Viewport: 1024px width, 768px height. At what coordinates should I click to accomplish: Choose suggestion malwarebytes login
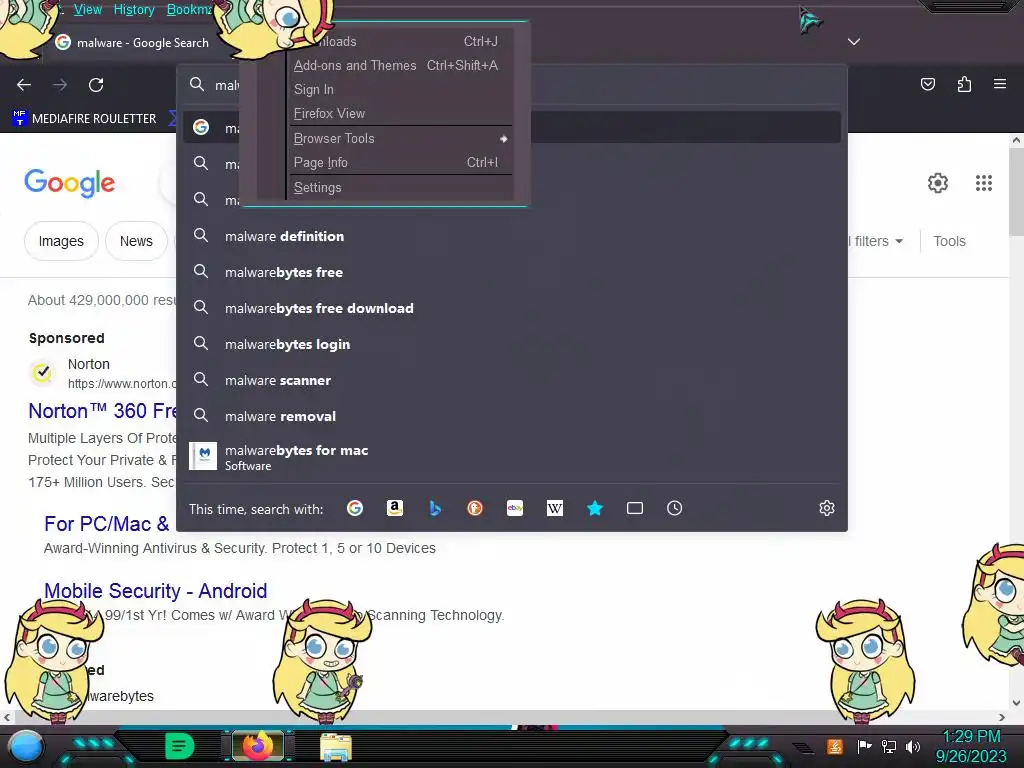(512, 344)
